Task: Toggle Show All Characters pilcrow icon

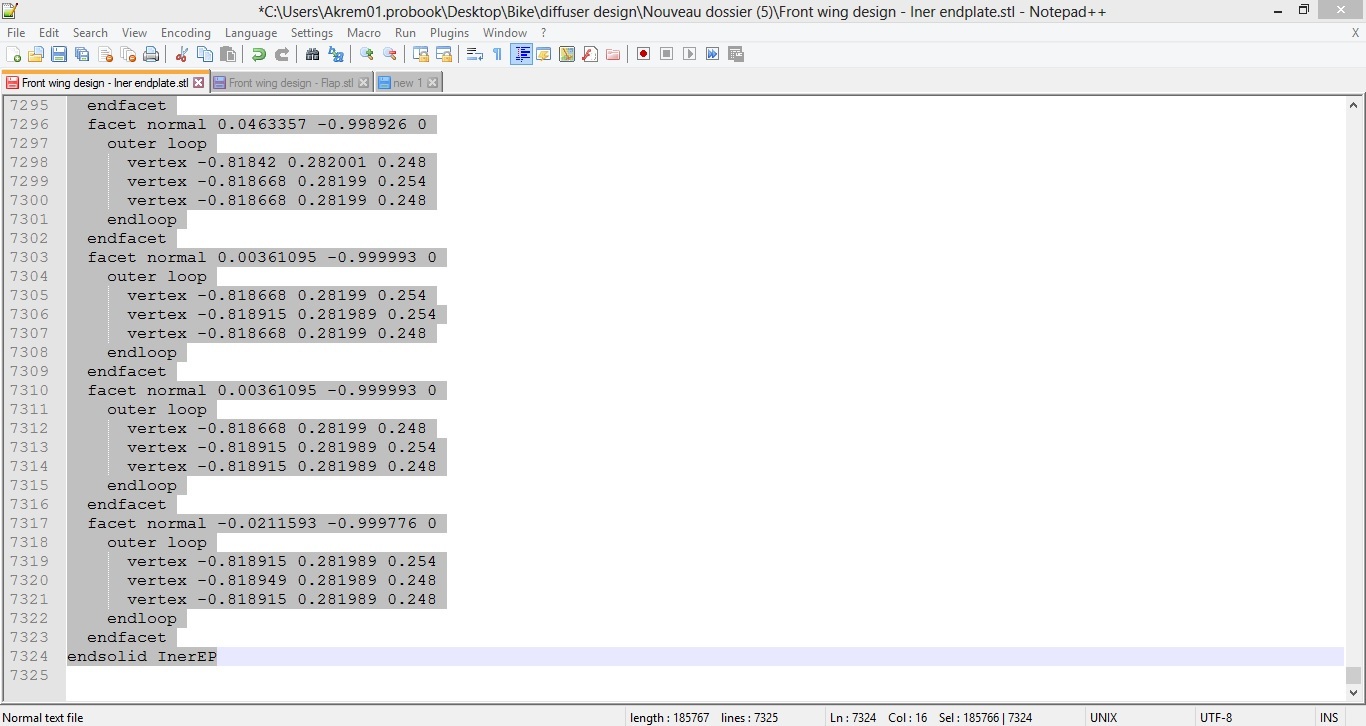Action: click(x=498, y=54)
